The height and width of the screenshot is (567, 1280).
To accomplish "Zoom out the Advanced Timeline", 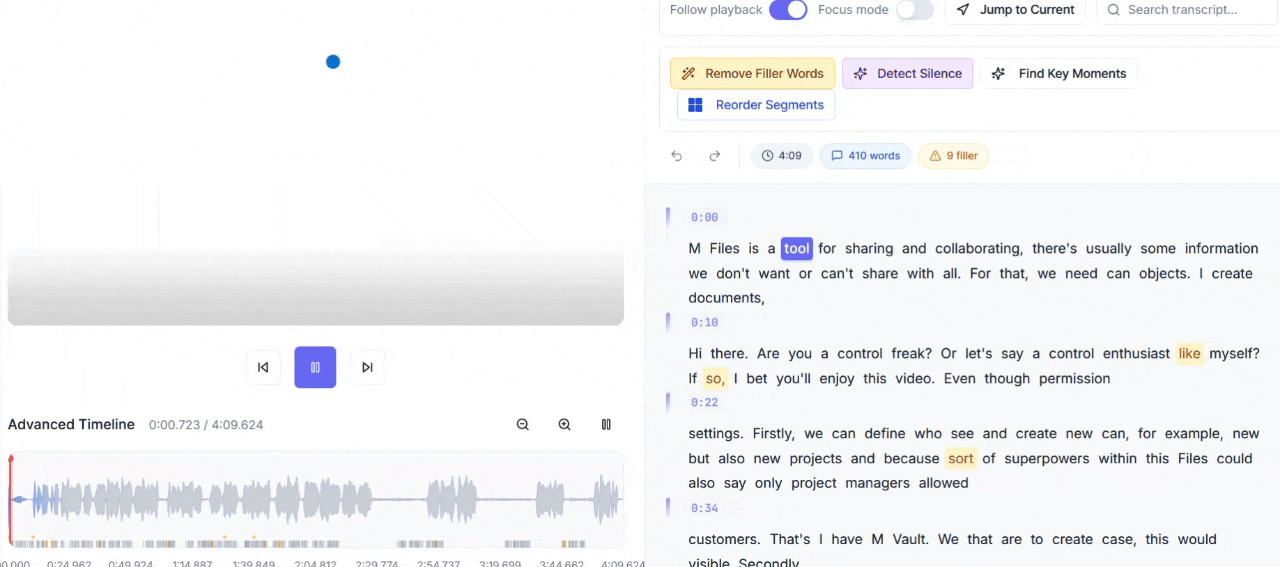I will pyautogui.click(x=523, y=425).
